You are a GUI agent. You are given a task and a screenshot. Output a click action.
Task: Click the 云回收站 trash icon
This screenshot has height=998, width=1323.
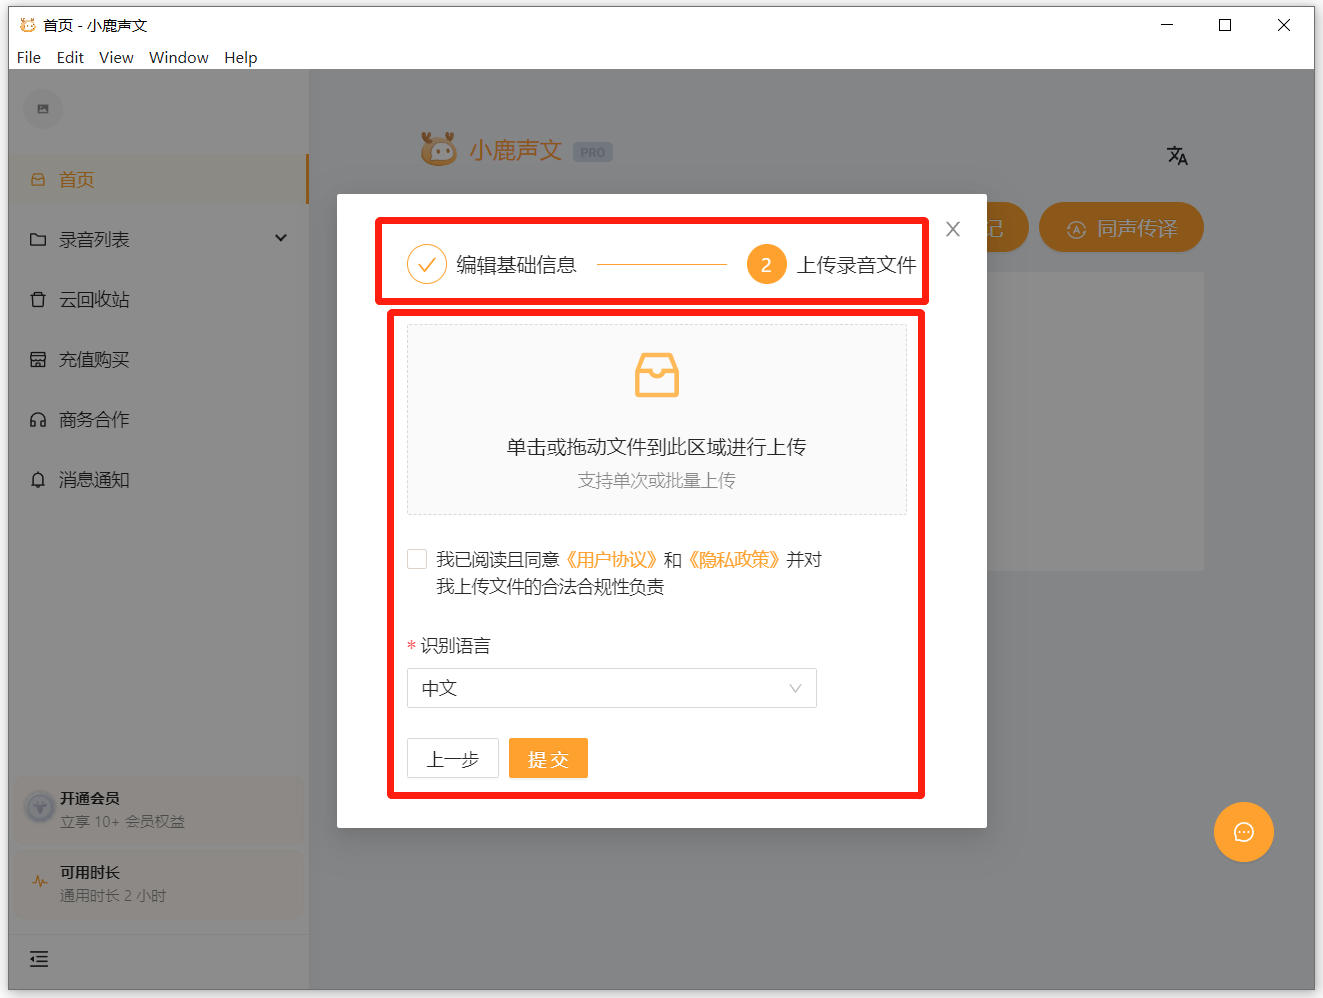pos(38,300)
